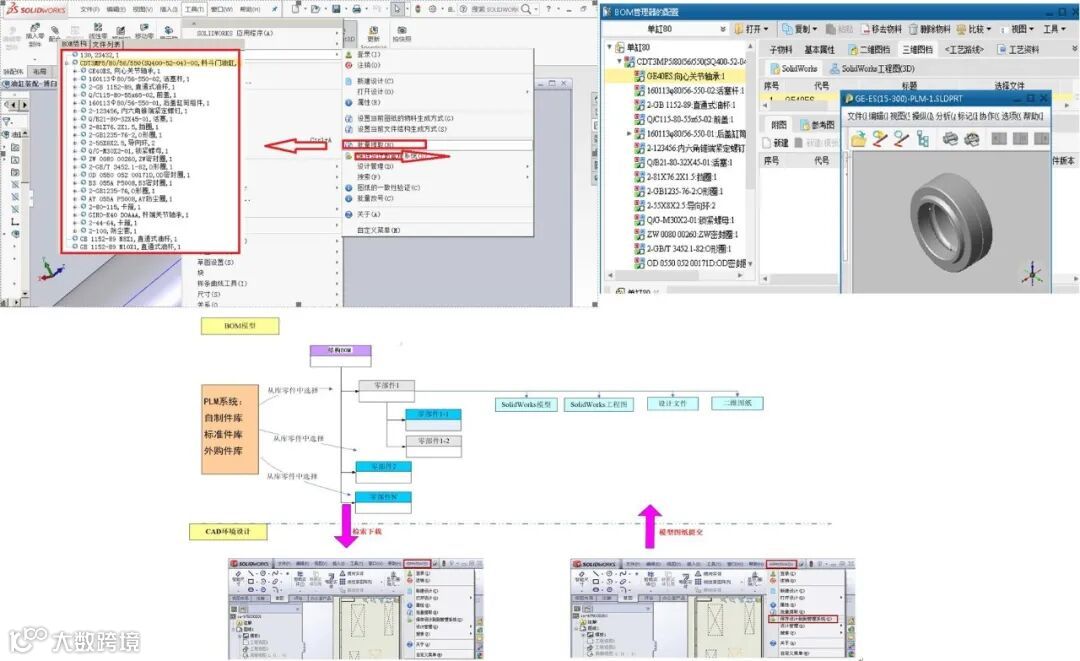Click the New document icon in SolidWorks toolbar

tap(295, 9)
